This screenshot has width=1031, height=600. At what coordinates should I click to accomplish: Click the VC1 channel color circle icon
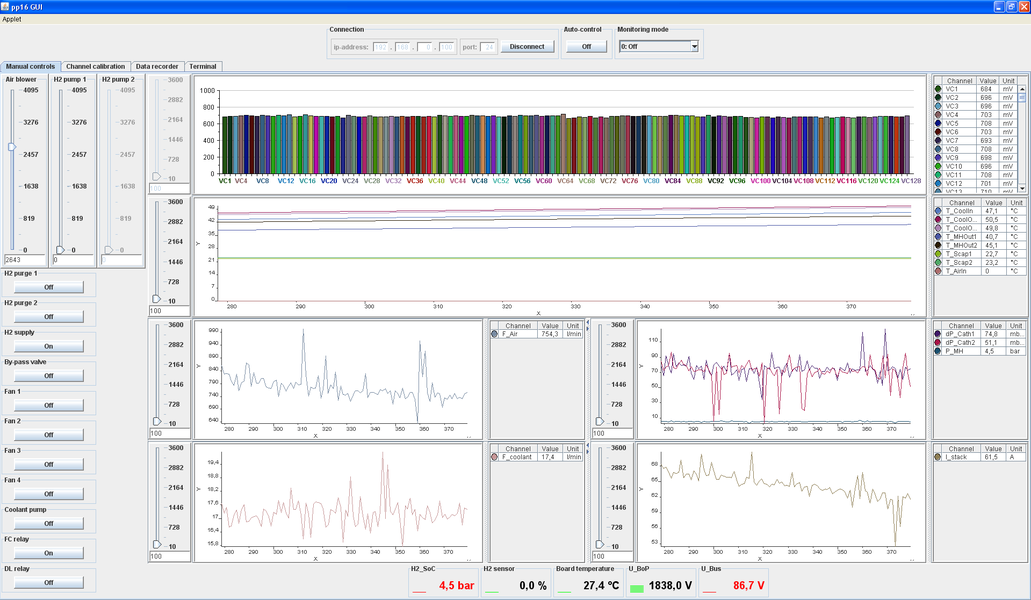click(938, 89)
